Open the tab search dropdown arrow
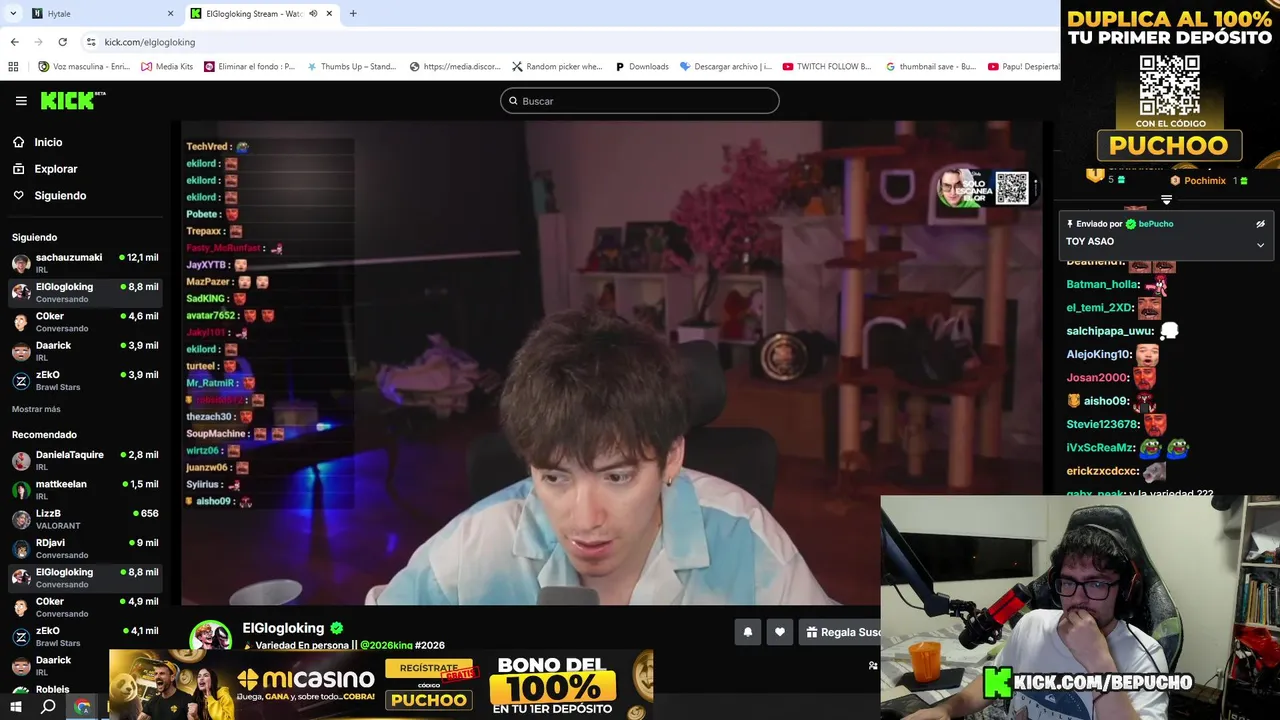This screenshot has width=1280, height=720. (13, 14)
